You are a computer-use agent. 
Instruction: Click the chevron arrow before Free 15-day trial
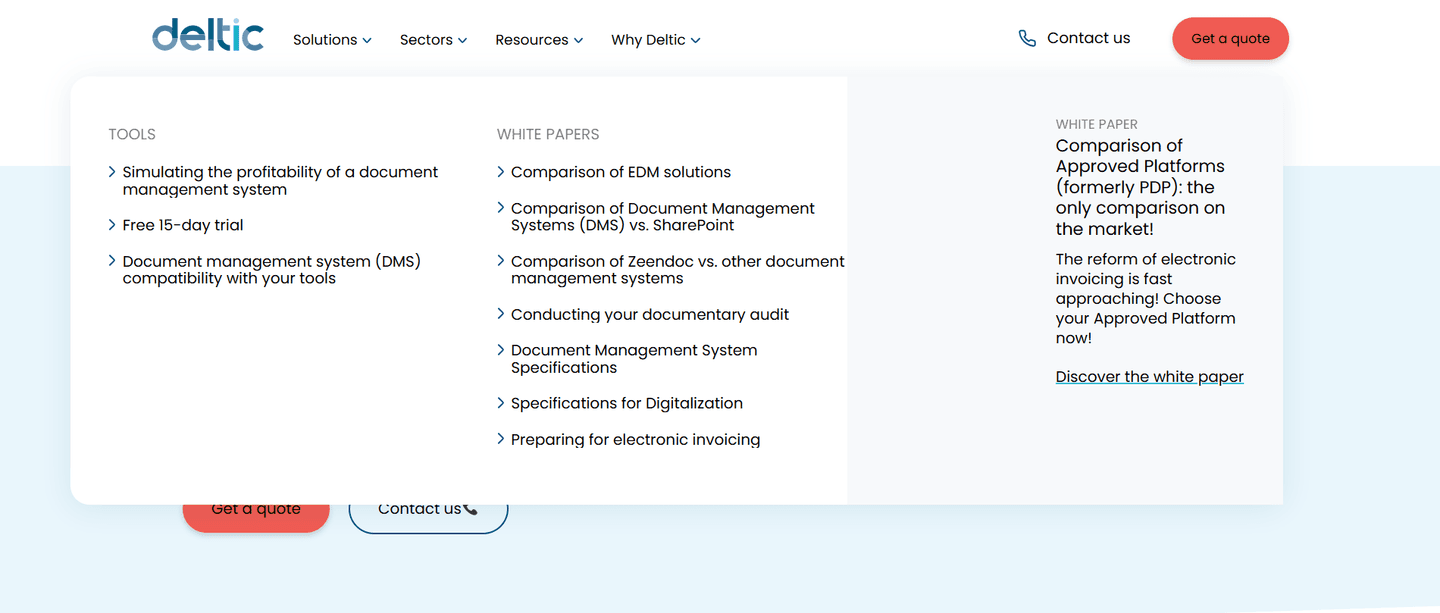(112, 225)
